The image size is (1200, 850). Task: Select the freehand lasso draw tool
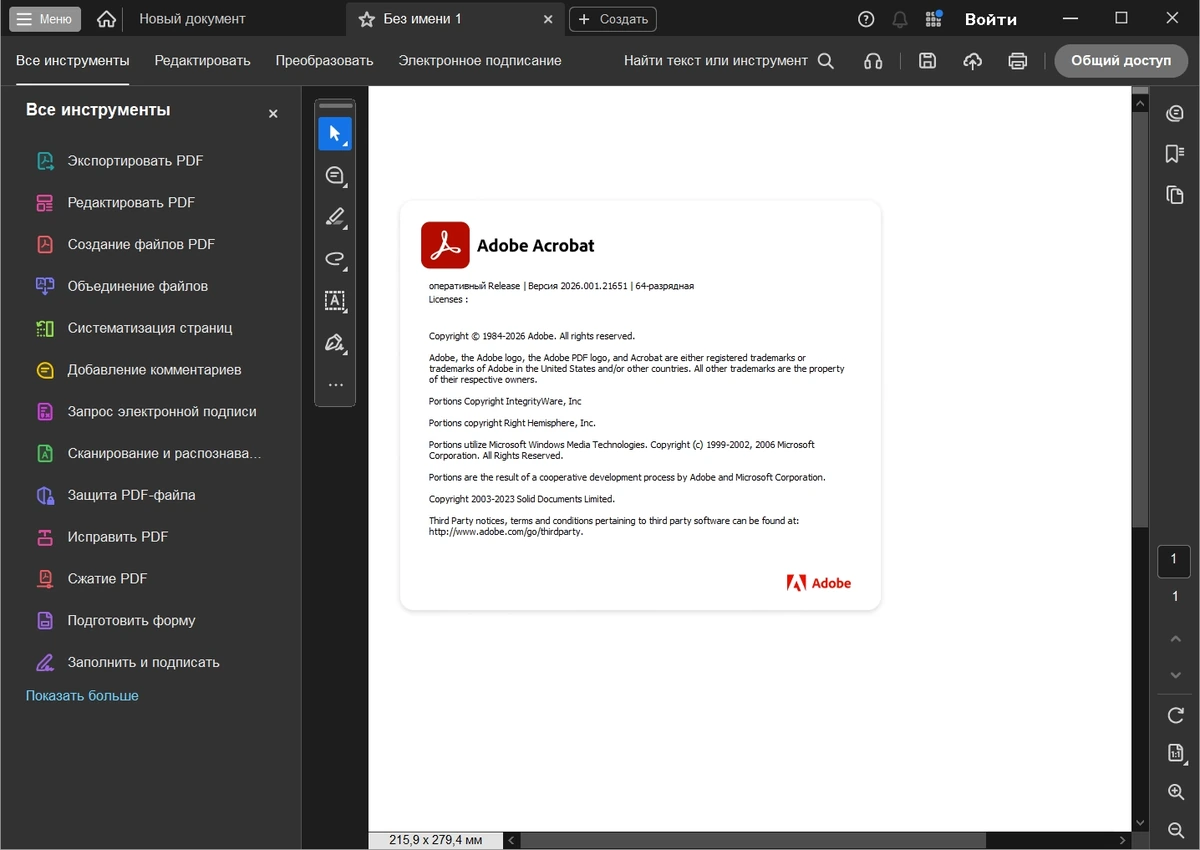(x=335, y=259)
